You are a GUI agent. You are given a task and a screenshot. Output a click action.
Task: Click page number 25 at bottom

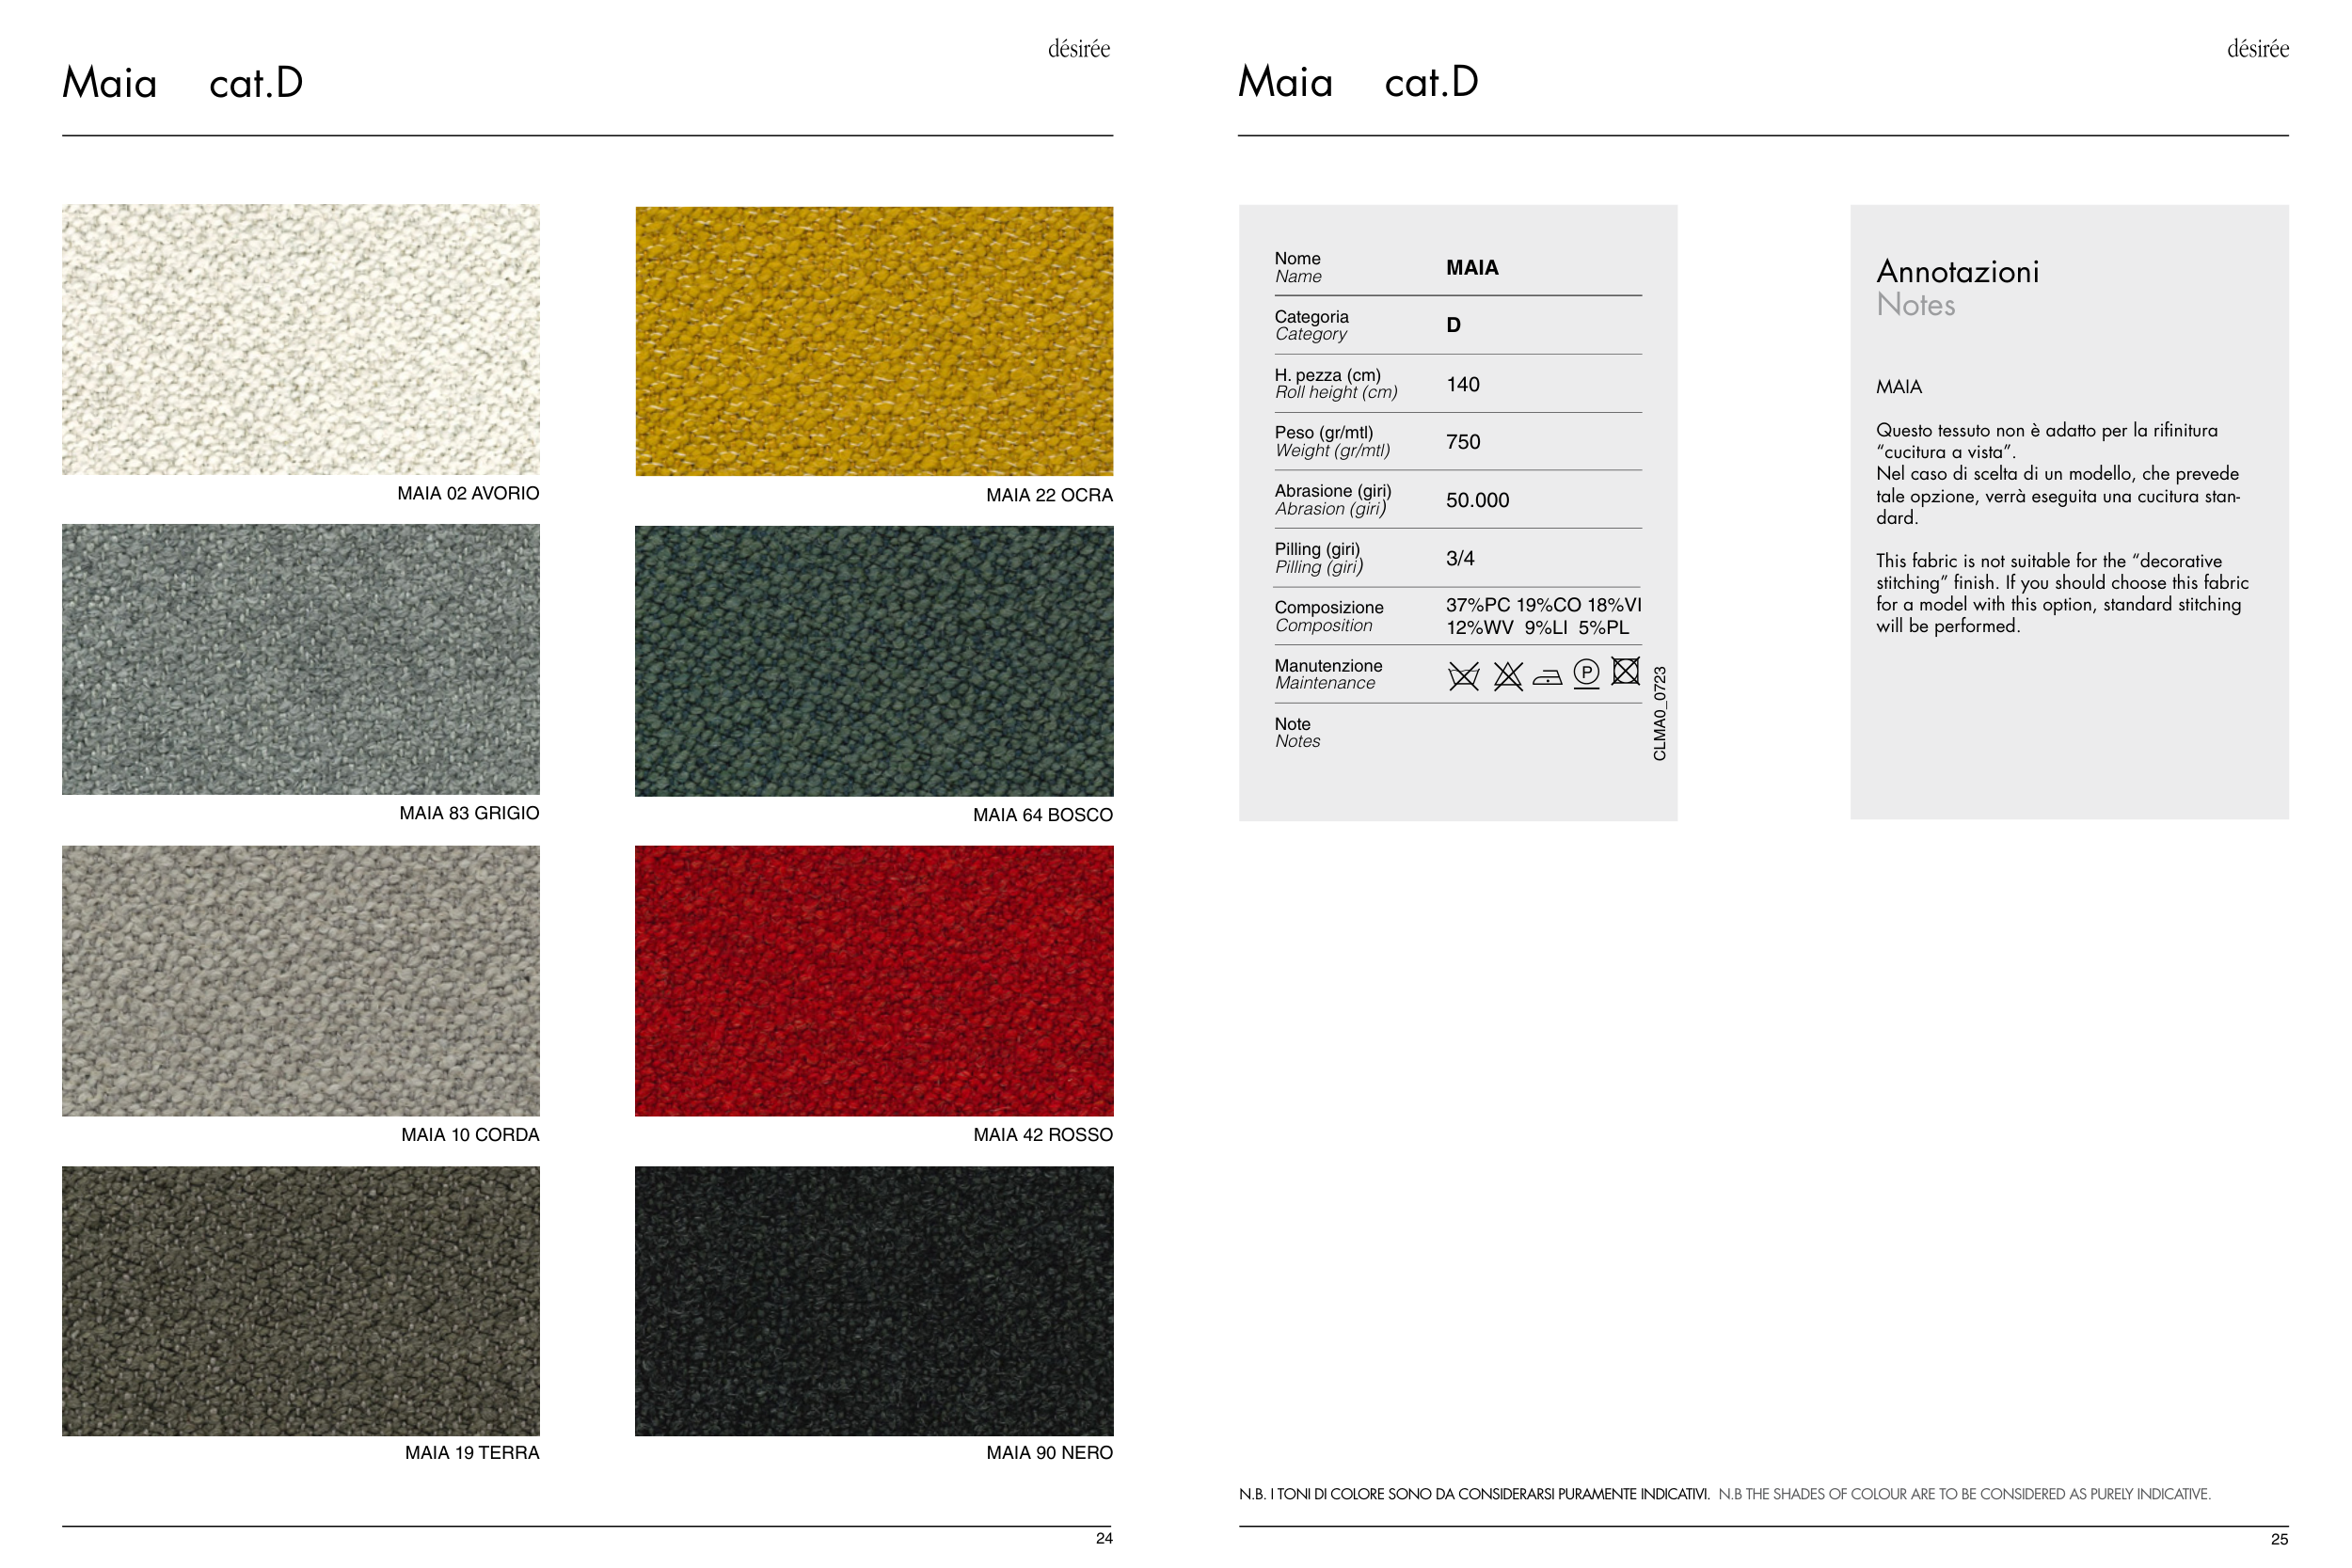pyautogui.click(x=2279, y=1539)
